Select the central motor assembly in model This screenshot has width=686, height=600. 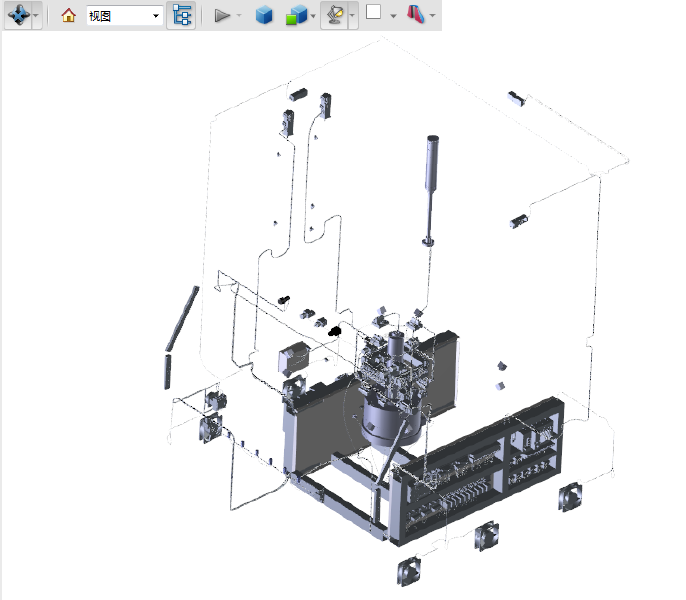(x=393, y=387)
